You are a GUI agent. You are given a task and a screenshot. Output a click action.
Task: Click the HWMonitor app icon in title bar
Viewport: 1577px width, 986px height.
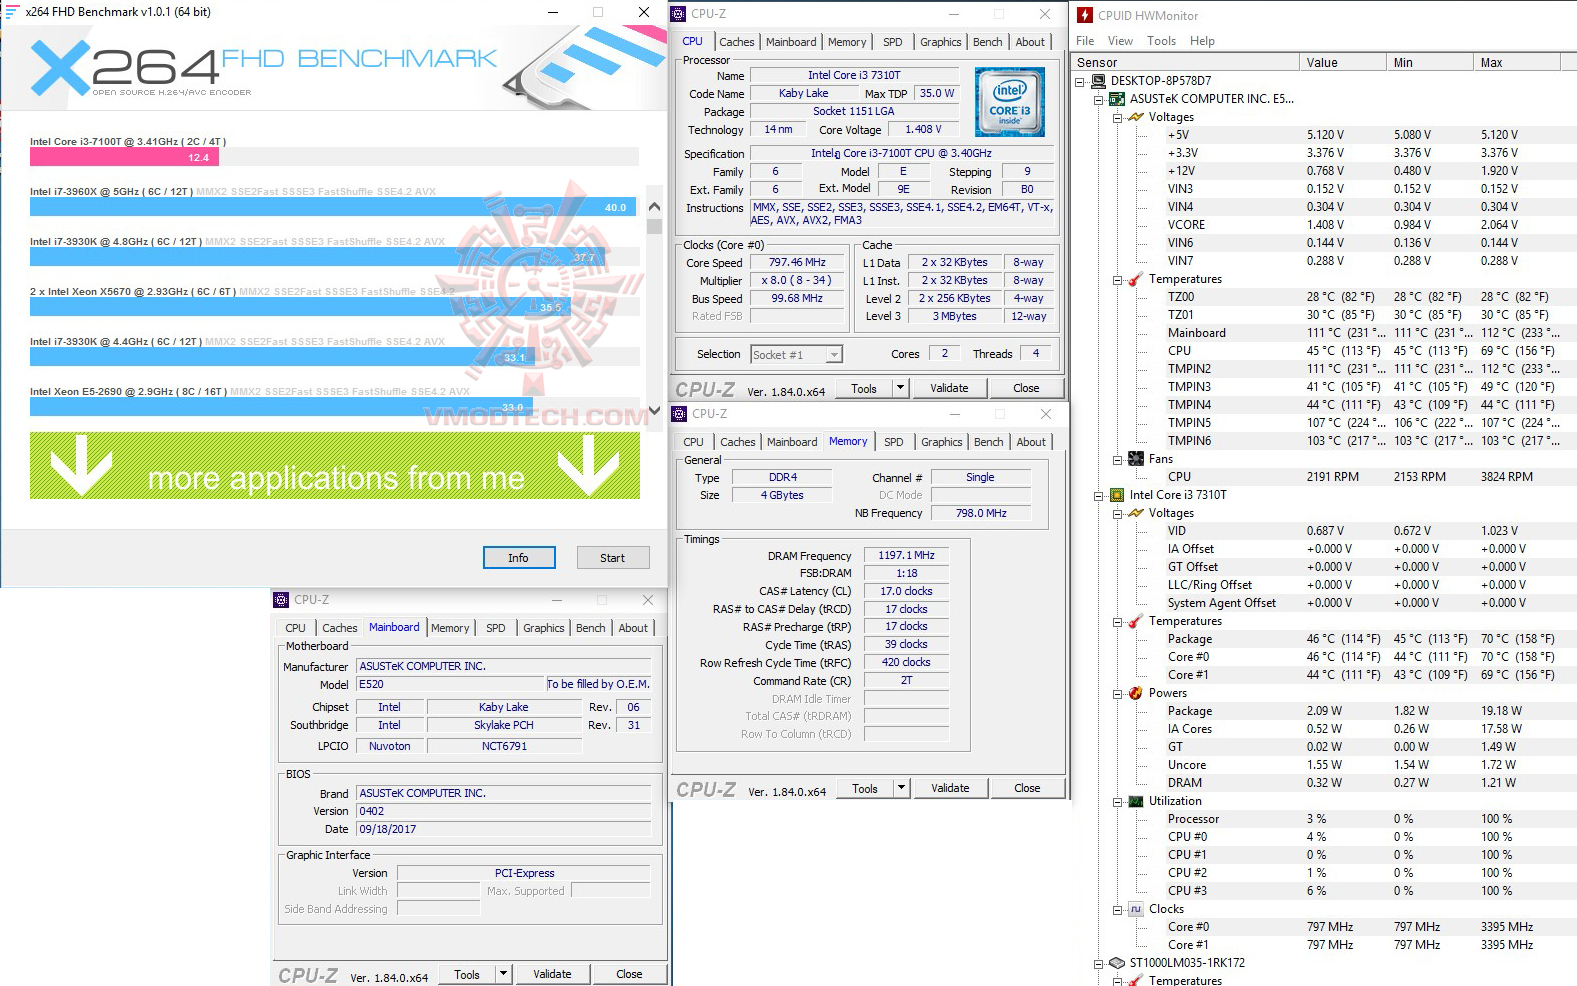point(1085,15)
